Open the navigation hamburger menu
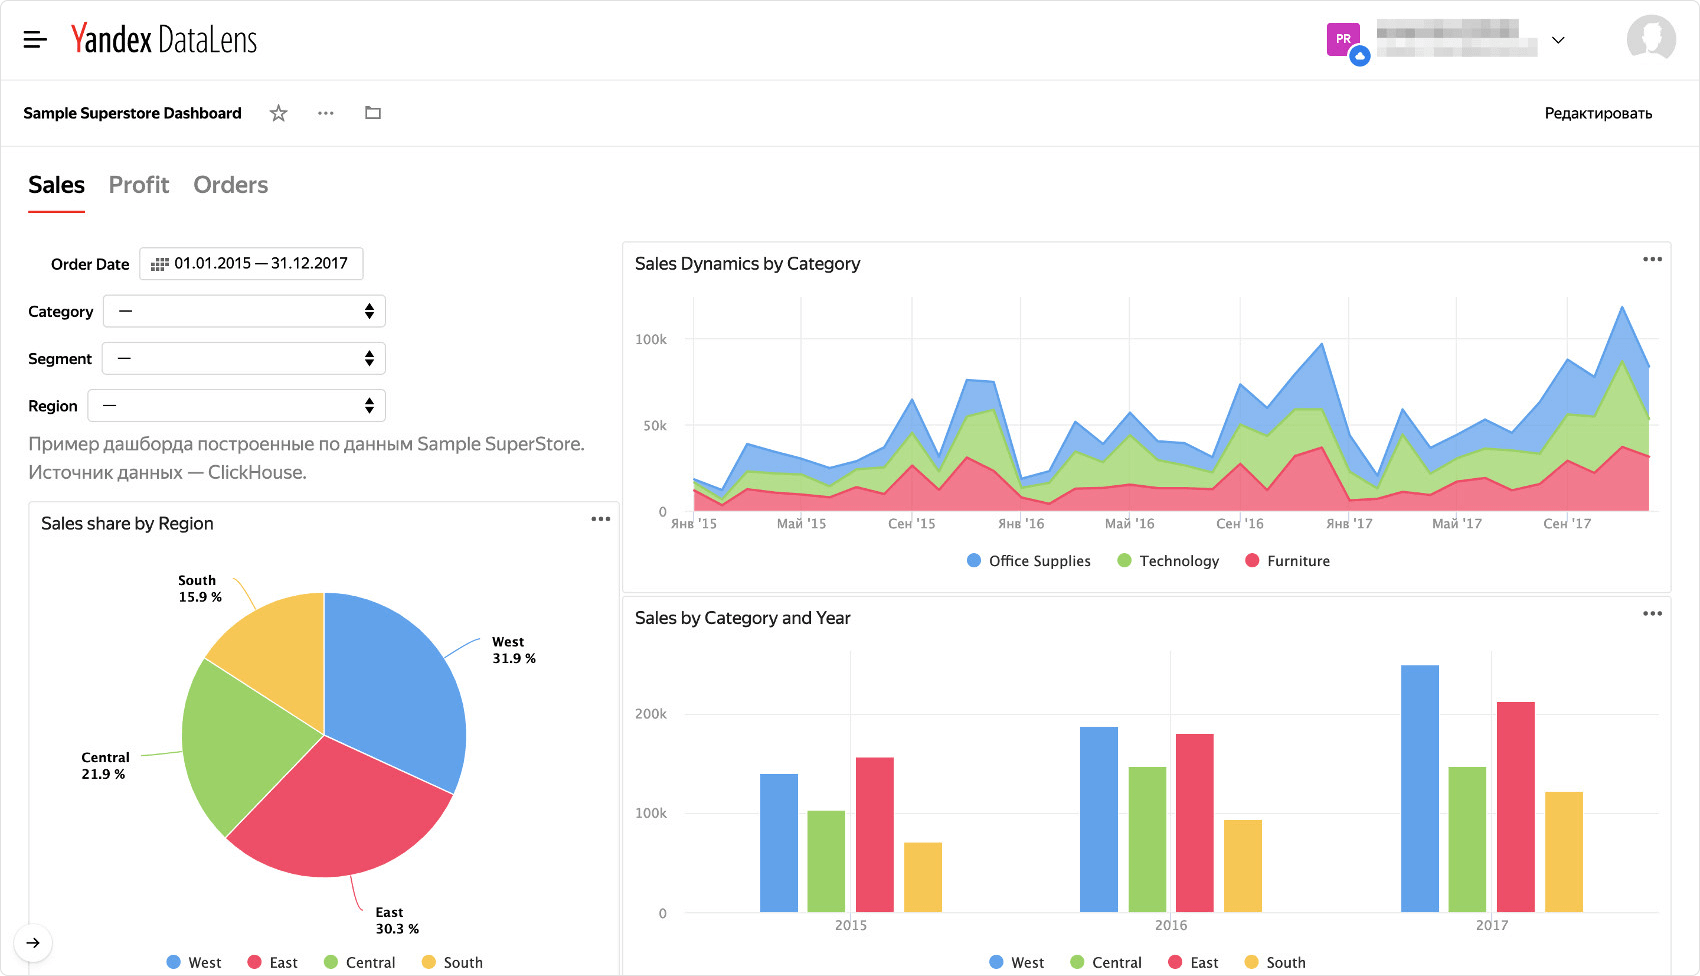The image size is (1700, 976). (34, 39)
